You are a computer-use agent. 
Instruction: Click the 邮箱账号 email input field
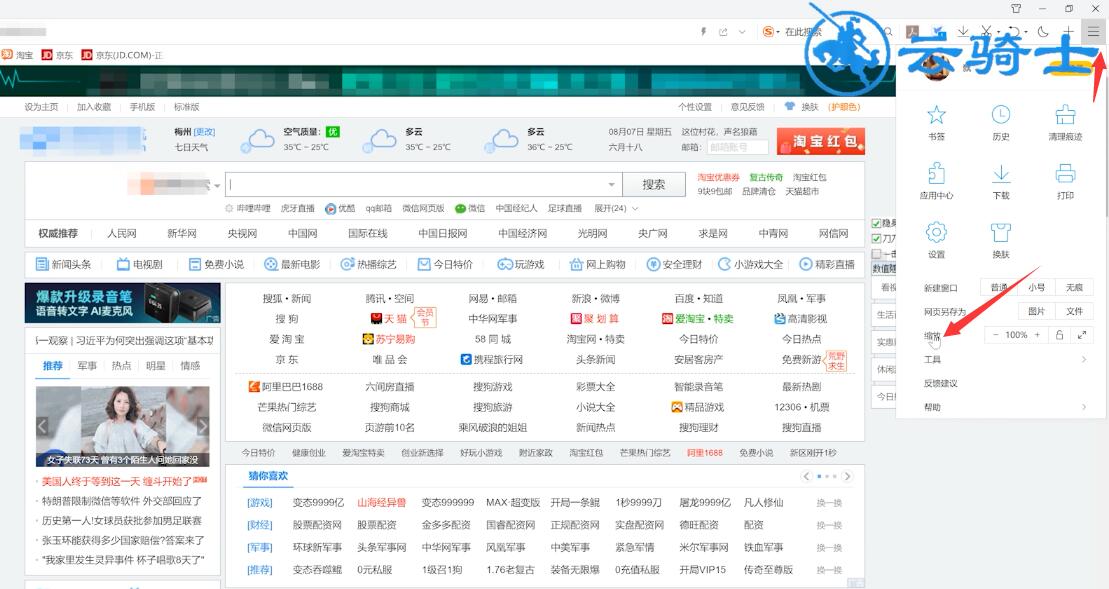pyautogui.click(x=737, y=147)
